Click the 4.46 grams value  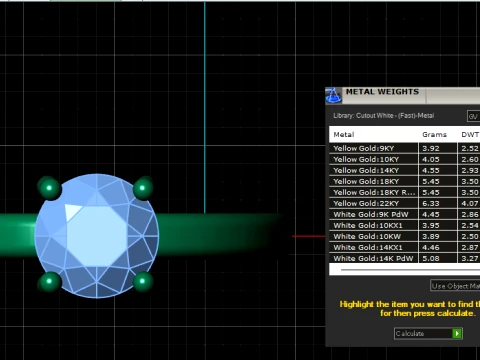coord(431,248)
